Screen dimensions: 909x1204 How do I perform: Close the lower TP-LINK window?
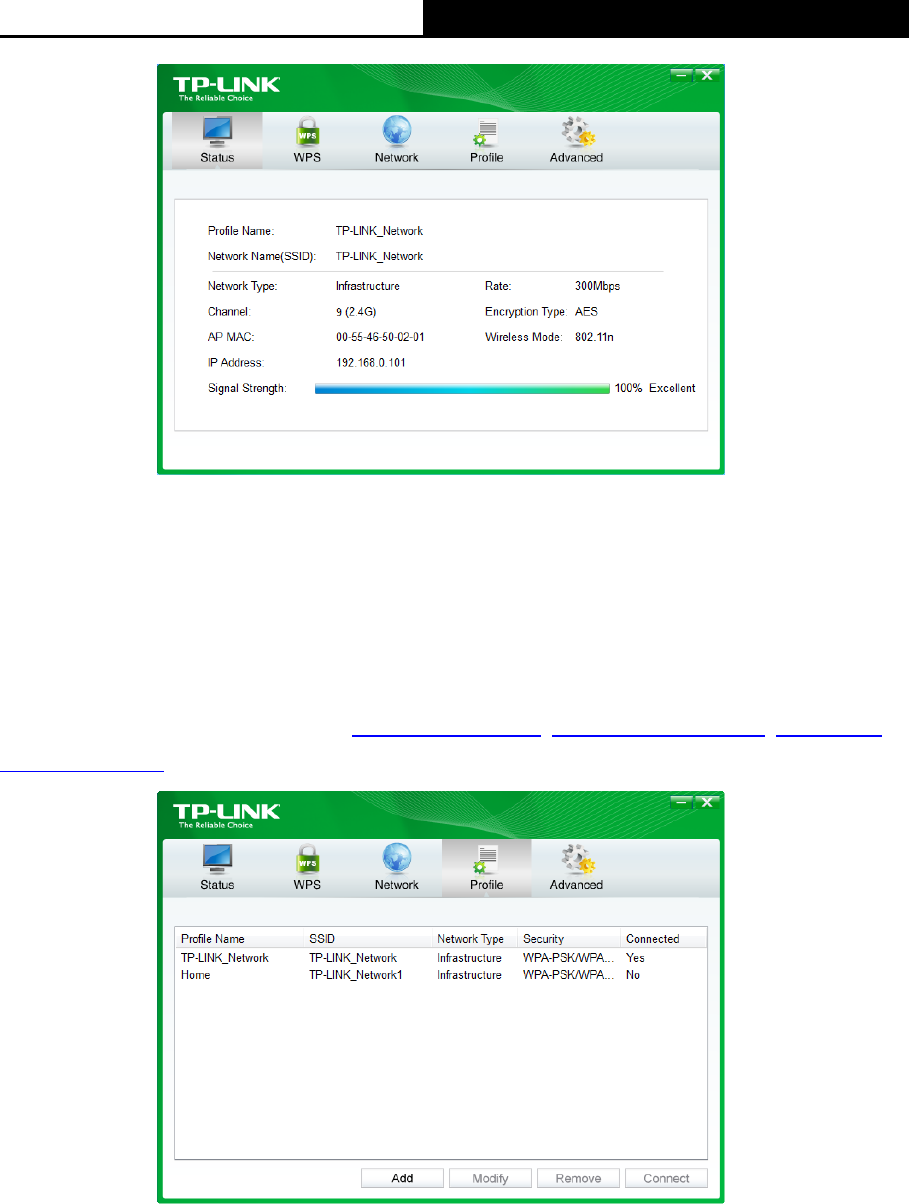click(x=706, y=802)
